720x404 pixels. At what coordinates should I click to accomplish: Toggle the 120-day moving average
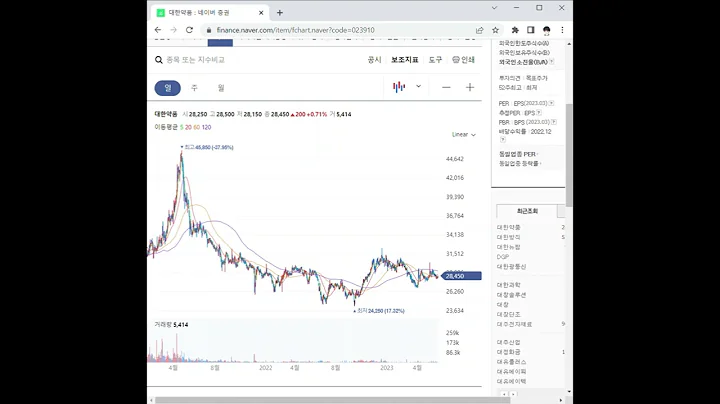[x=206, y=127]
